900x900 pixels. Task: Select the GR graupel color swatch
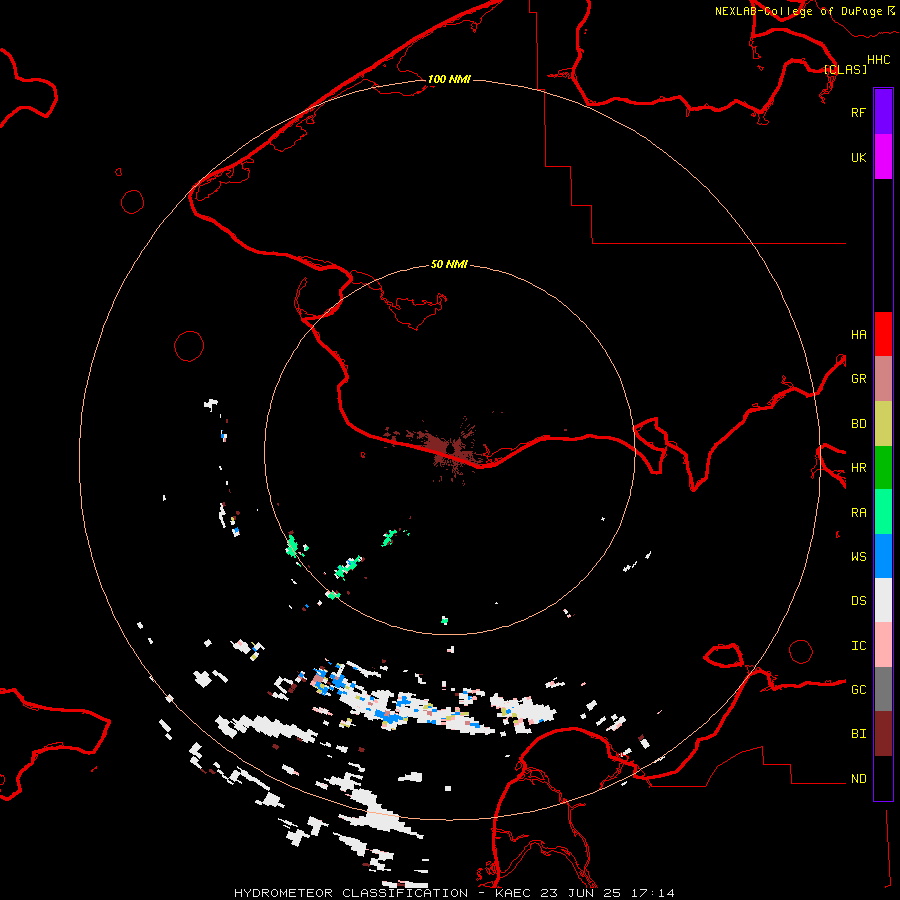(x=883, y=379)
